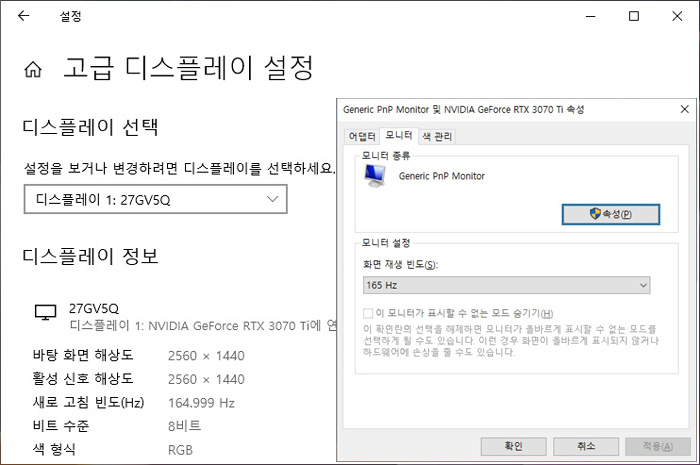Switch to the 어댑터 tab
The height and width of the screenshot is (465, 700).
click(361, 136)
